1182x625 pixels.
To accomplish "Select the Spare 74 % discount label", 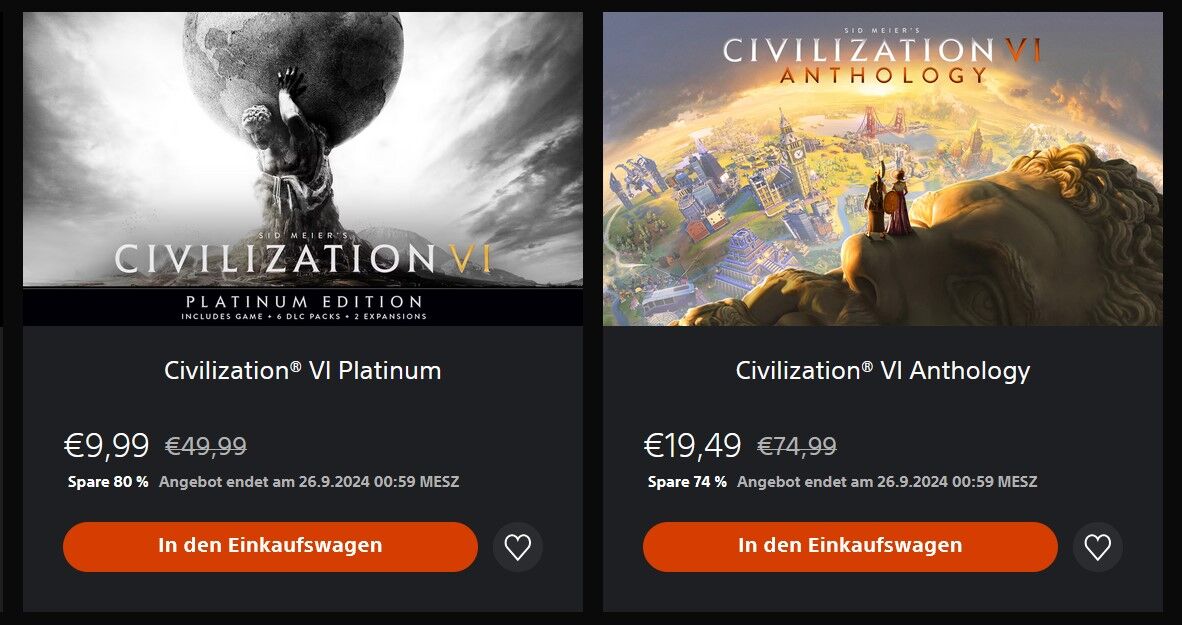I will tap(687, 482).
